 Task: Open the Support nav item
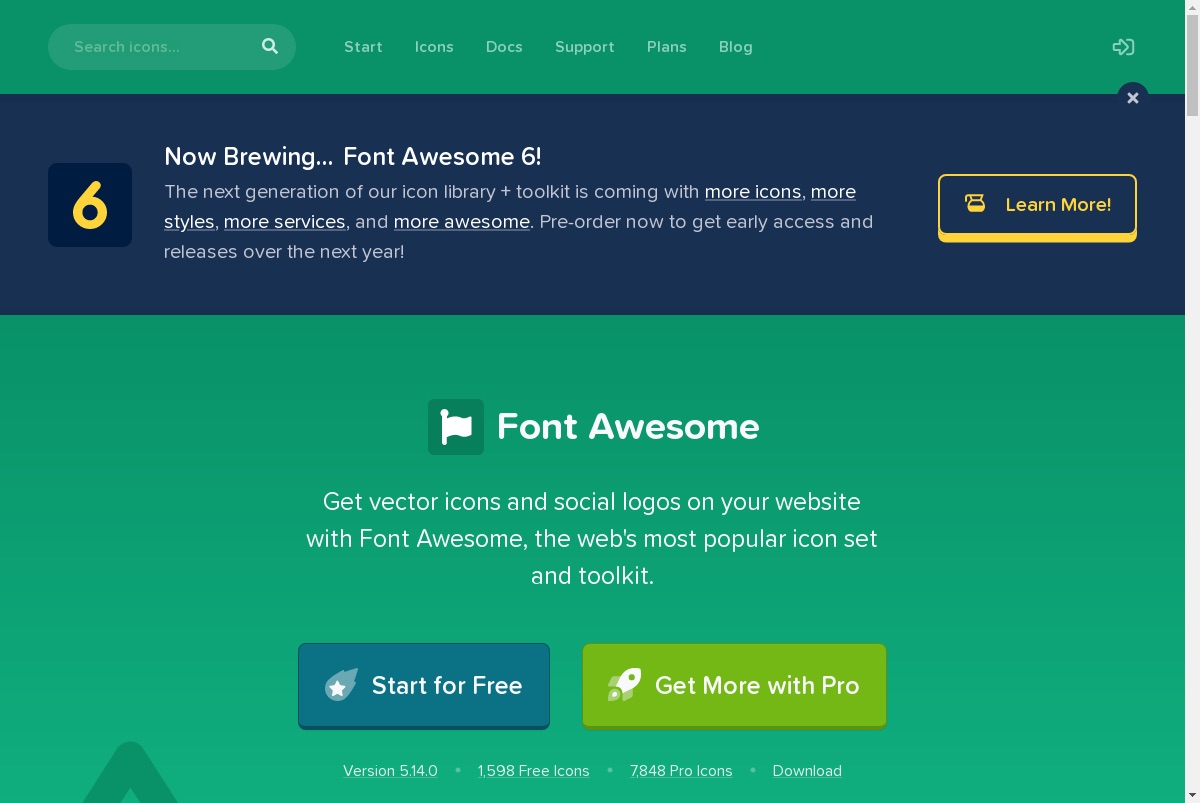[585, 47]
